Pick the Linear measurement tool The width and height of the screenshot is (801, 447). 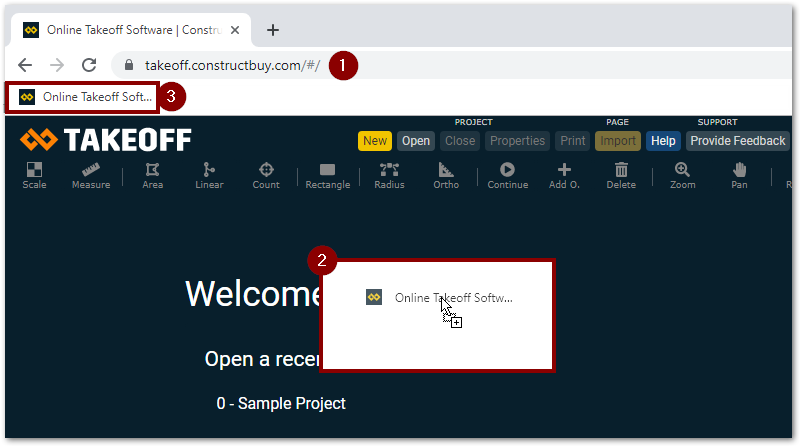pos(209,170)
